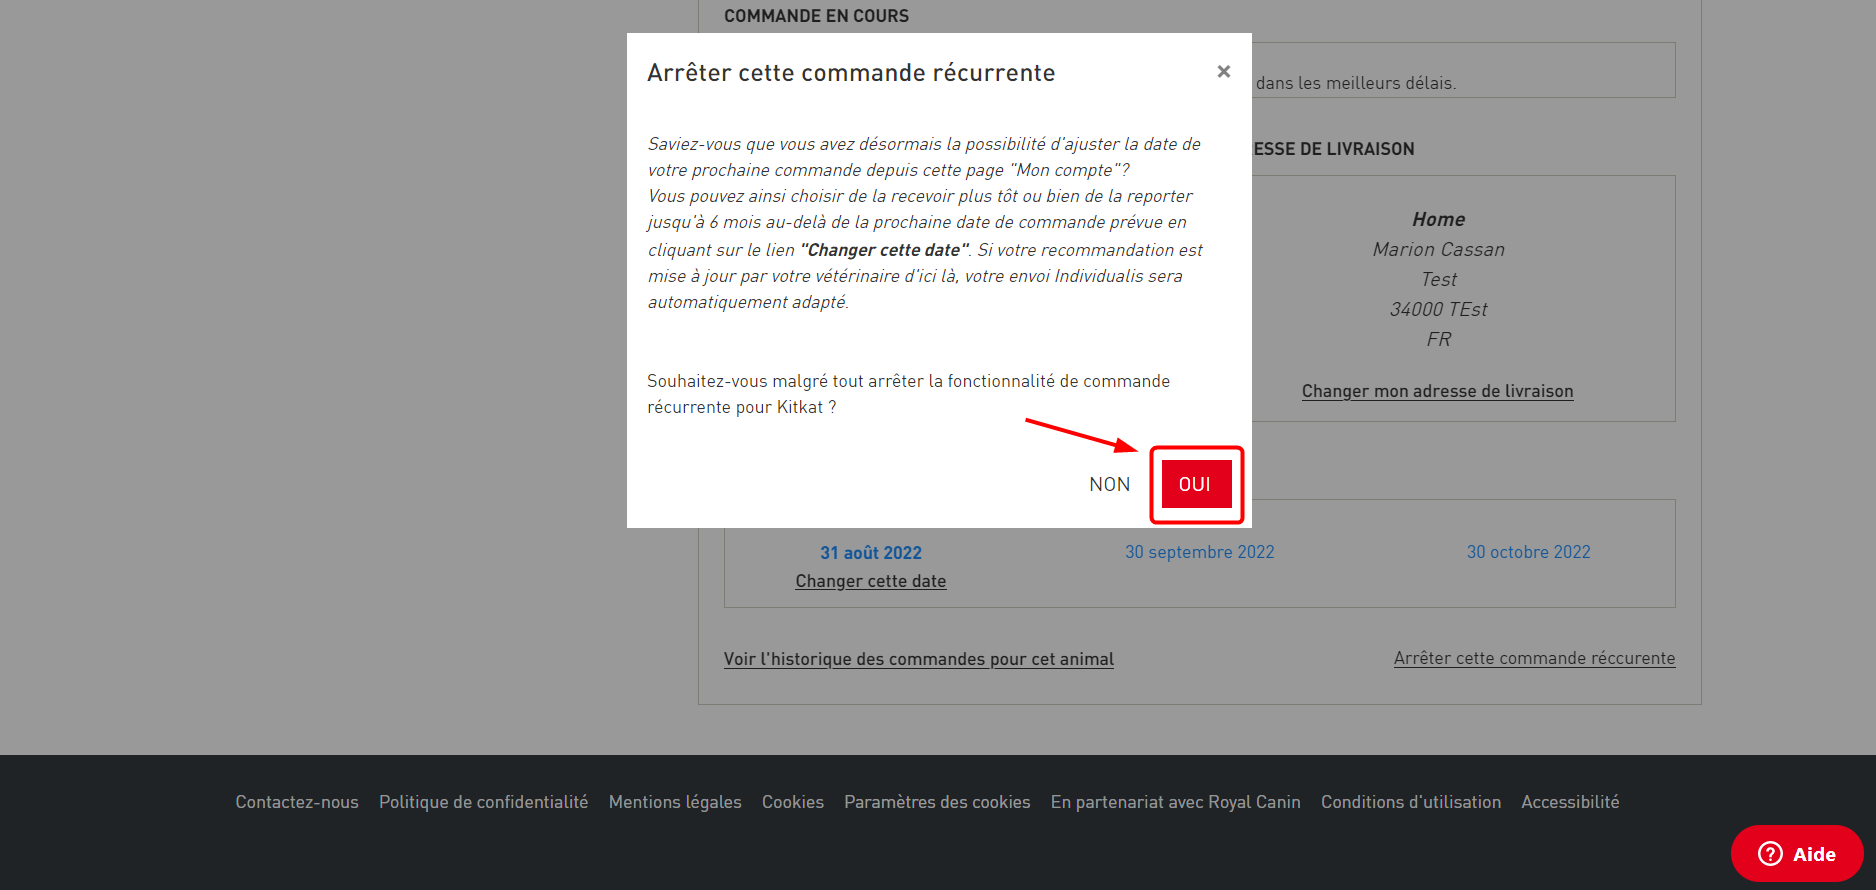Click the name Marion Cassan
The width and height of the screenshot is (1876, 890).
(x=1438, y=249)
